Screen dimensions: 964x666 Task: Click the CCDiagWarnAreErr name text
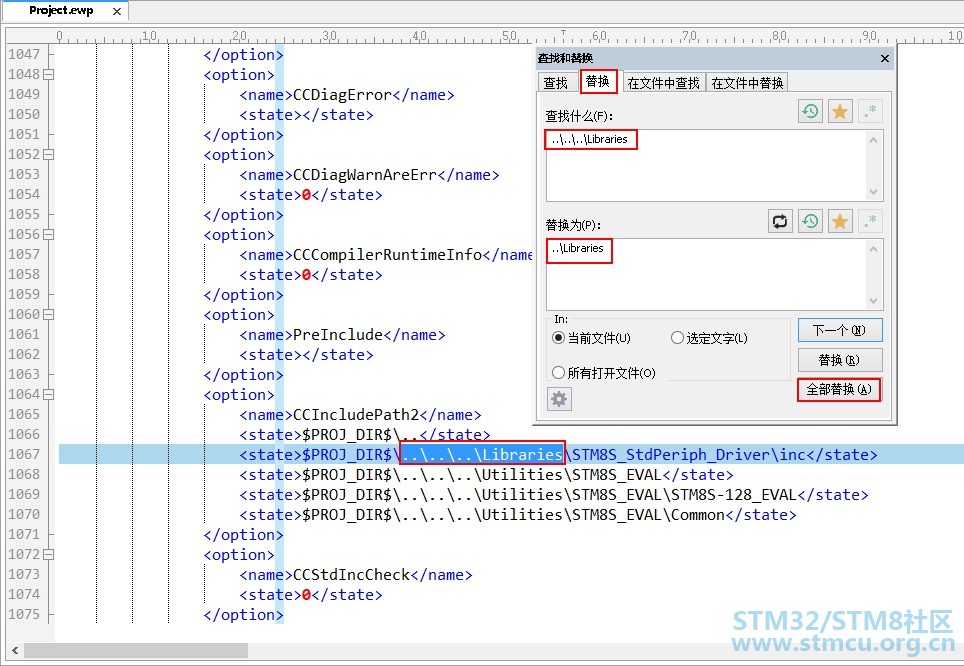point(365,175)
